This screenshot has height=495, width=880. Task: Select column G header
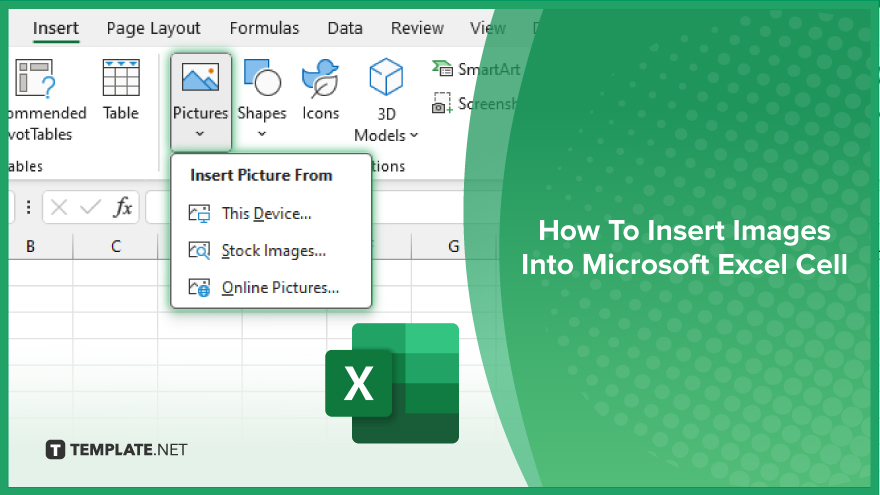tap(453, 246)
